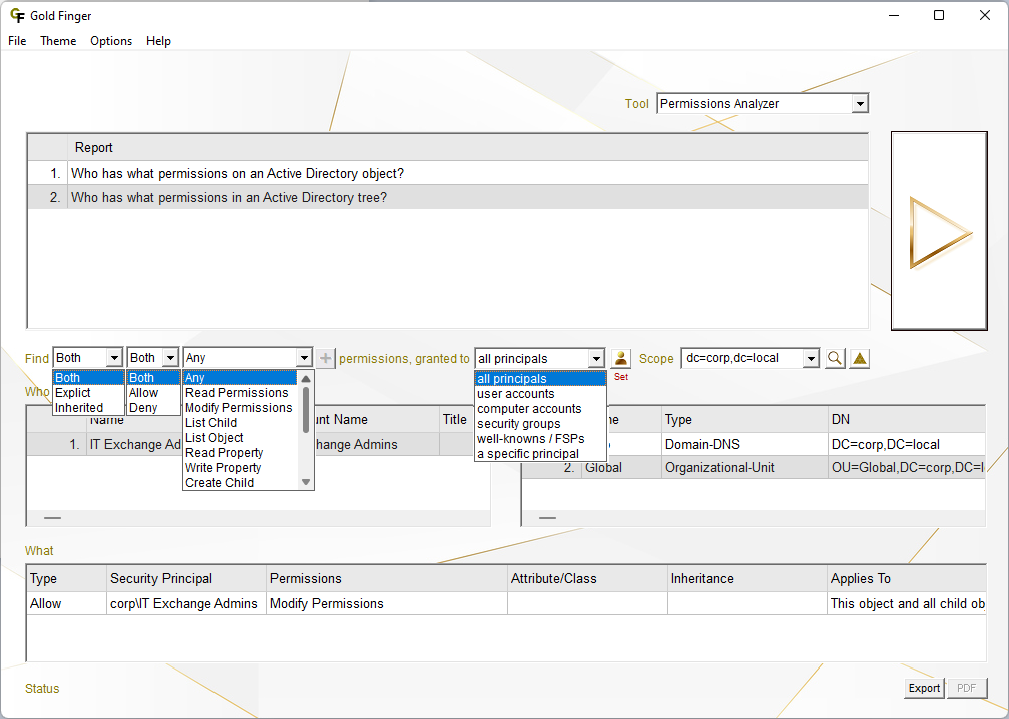Click the Gold Finger logo in title bar
The width and height of the screenshot is (1009, 719).
(x=17, y=15)
